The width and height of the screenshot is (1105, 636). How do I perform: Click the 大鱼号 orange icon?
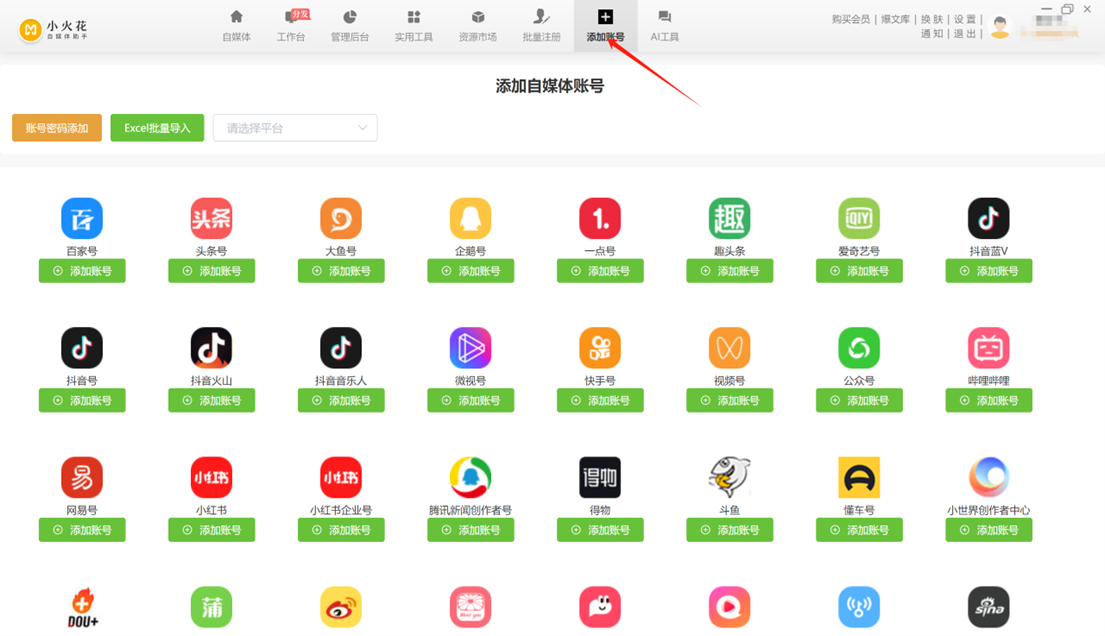click(341, 219)
